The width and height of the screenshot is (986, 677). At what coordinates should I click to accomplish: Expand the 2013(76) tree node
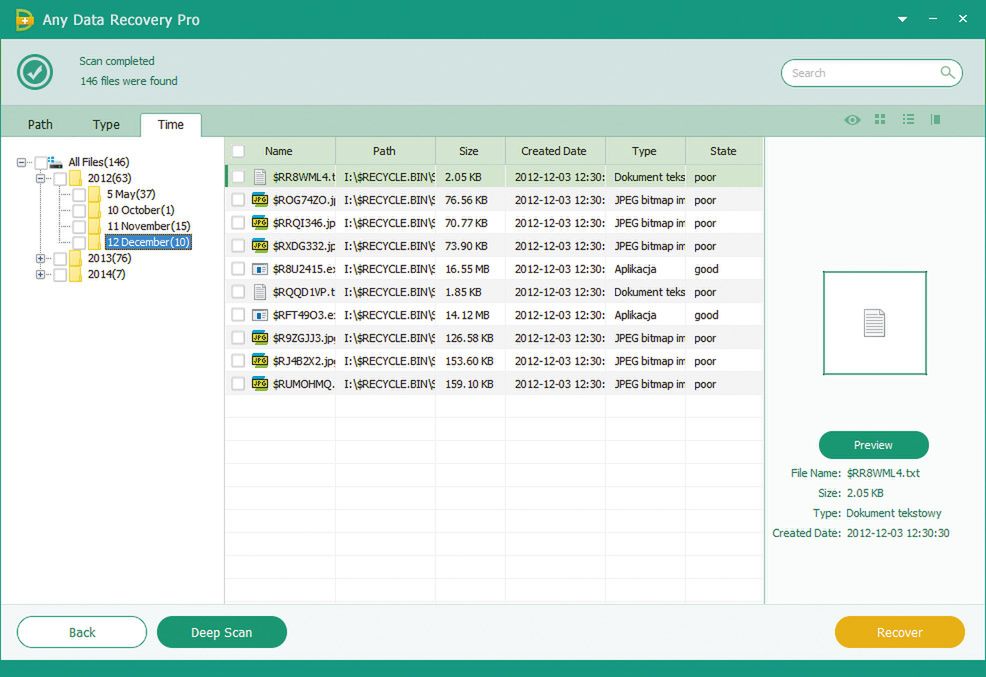pos(41,258)
